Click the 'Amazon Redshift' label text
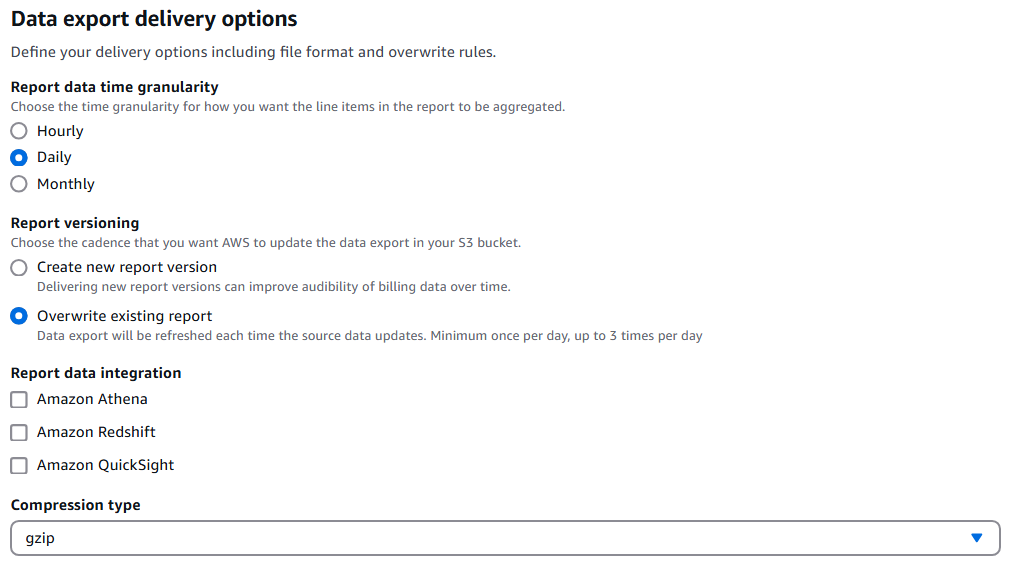The height and width of the screenshot is (568, 1017). [x=96, y=432]
